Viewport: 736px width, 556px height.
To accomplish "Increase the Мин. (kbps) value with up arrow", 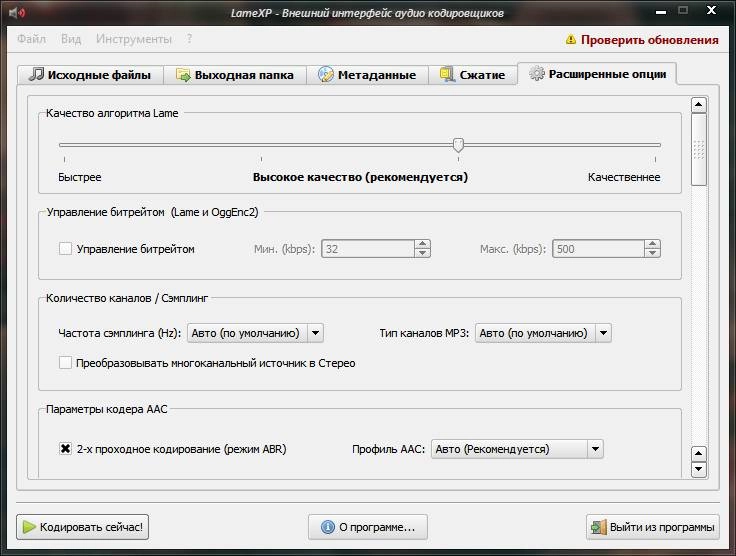I will click(x=422, y=244).
